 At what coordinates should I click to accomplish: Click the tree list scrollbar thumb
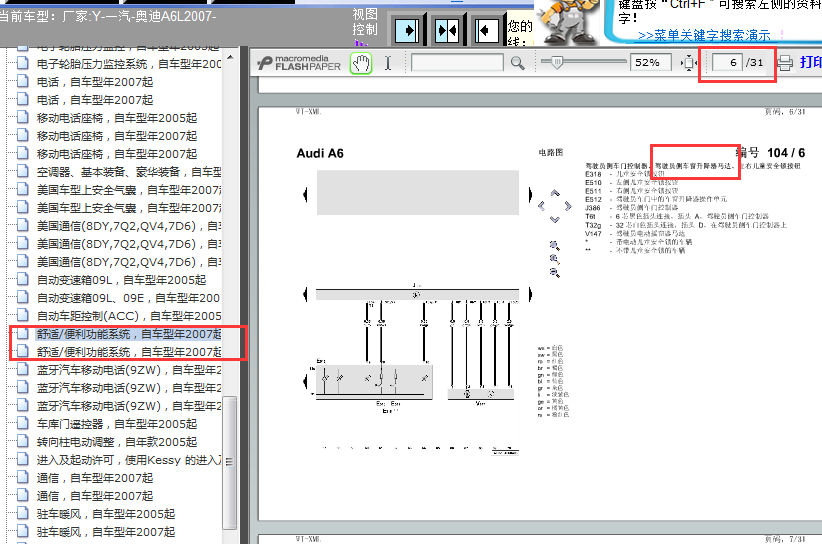pos(230,464)
